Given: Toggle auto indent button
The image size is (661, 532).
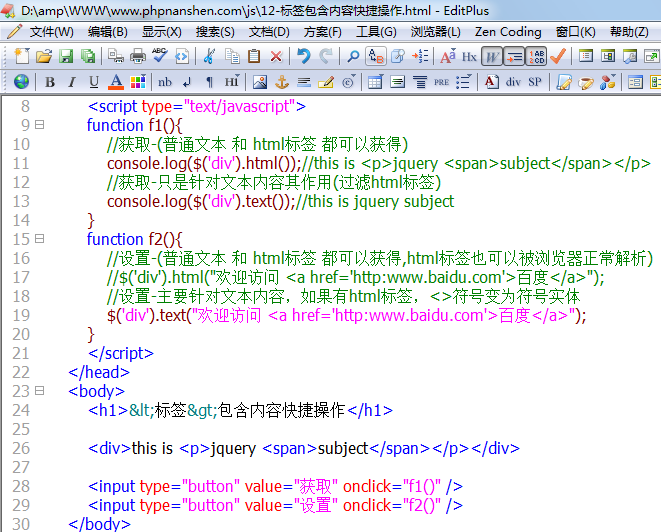Looking at the screenshot, I should 514,56.
